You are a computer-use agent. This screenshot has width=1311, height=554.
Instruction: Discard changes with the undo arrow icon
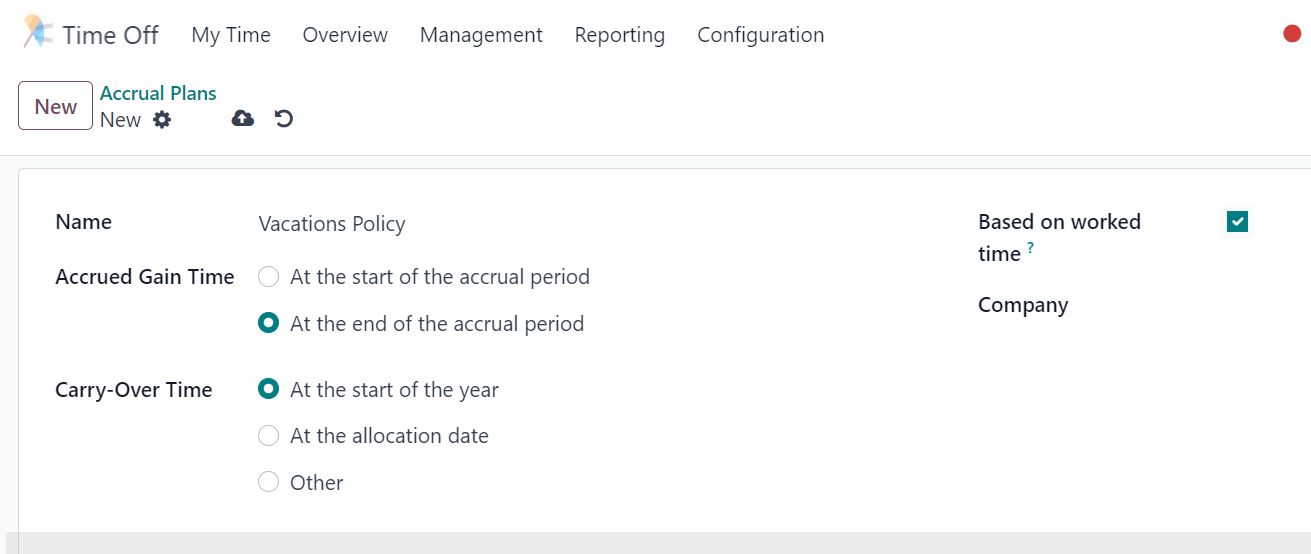tap(284, 119)
